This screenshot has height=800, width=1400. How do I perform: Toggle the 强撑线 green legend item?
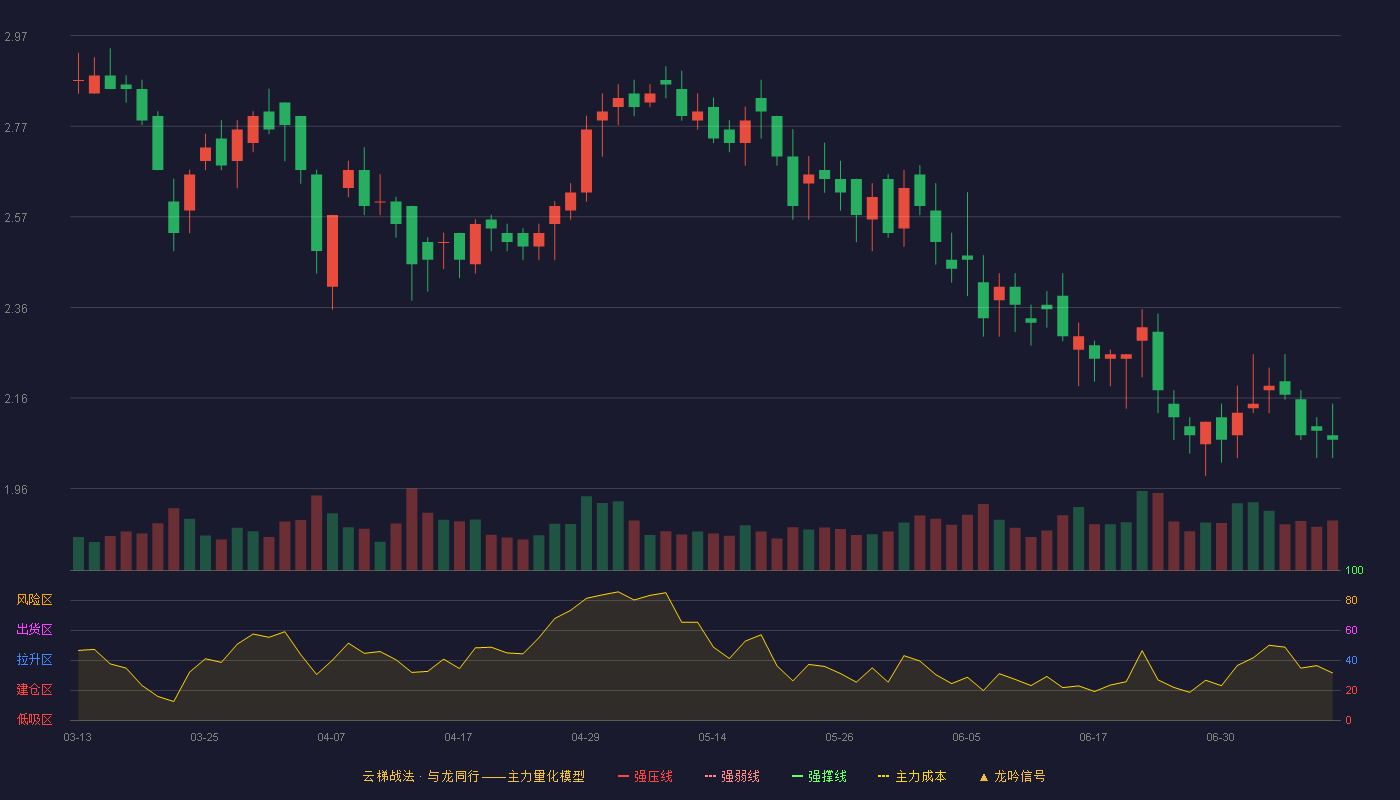click(819, 776)
